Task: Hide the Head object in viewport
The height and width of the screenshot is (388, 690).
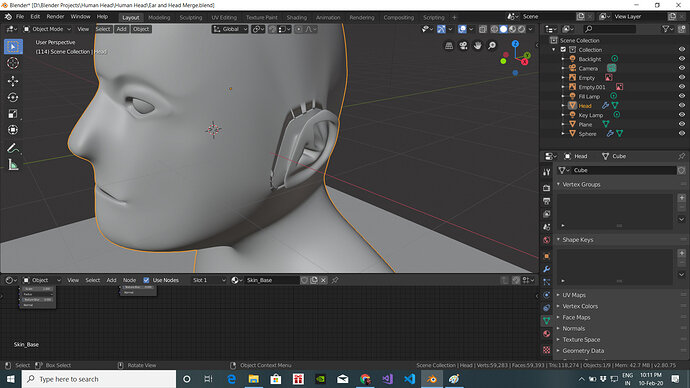Action: (682, 106)
